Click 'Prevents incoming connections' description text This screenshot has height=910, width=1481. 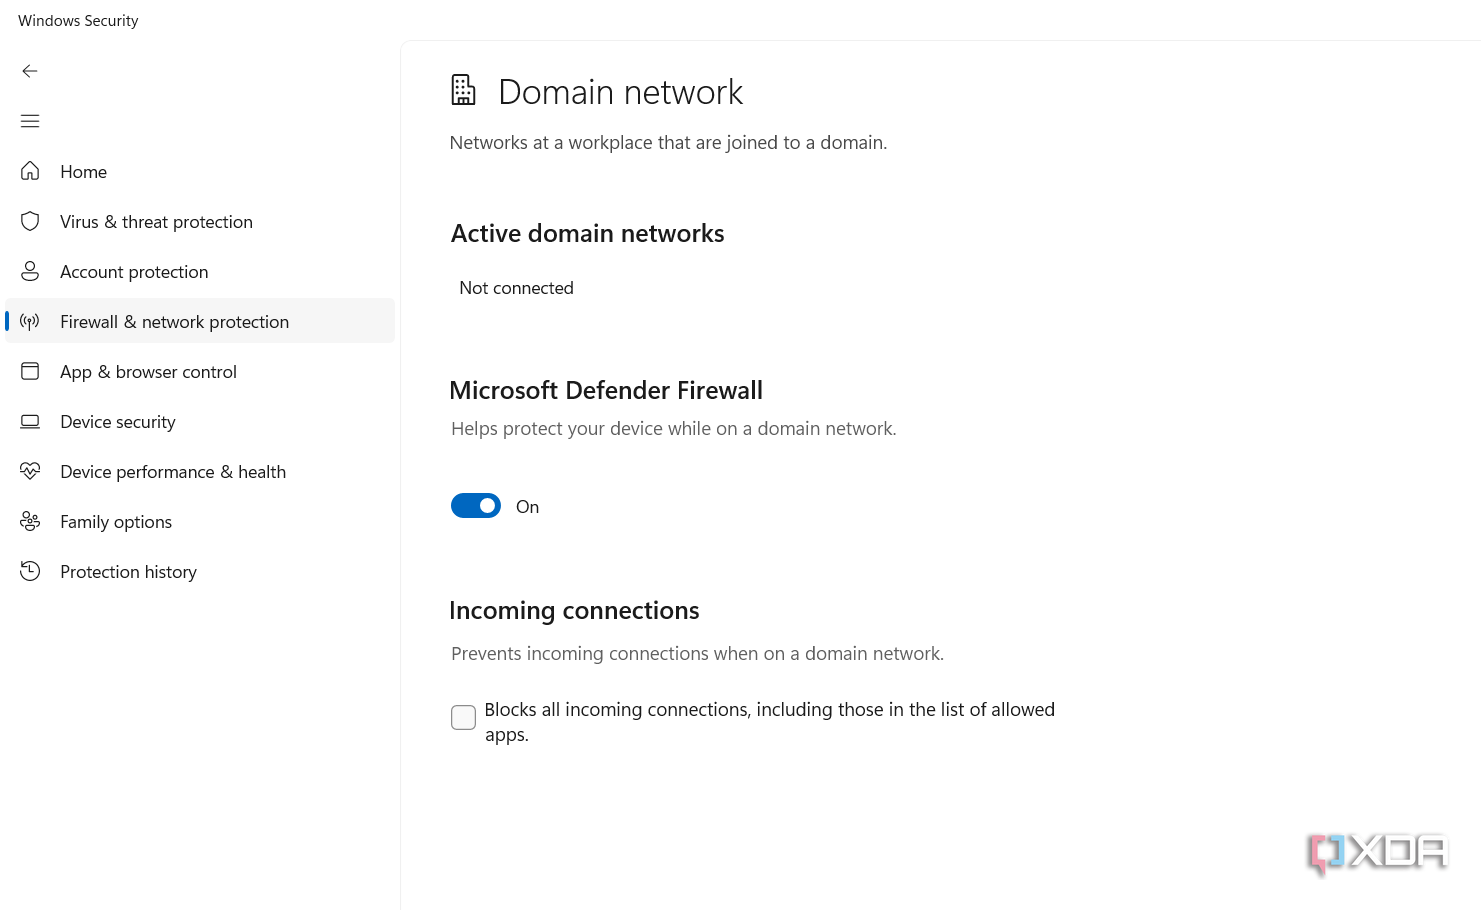(697, 654)
